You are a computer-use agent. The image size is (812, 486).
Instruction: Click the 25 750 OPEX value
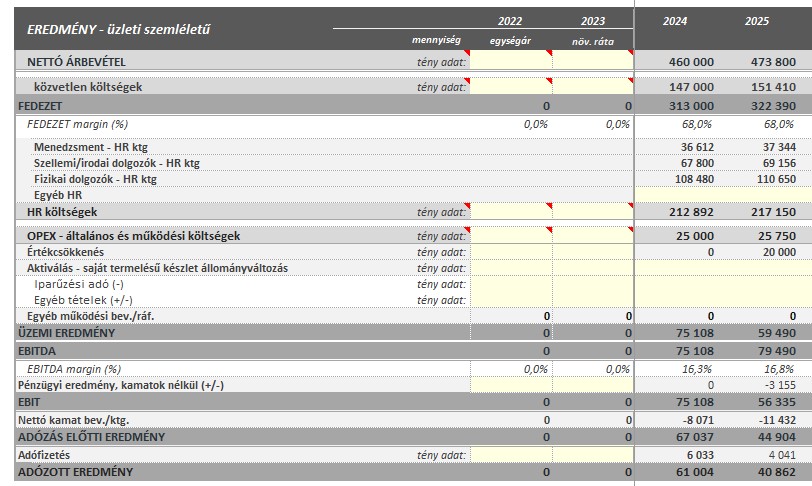(x=777, y=236)
